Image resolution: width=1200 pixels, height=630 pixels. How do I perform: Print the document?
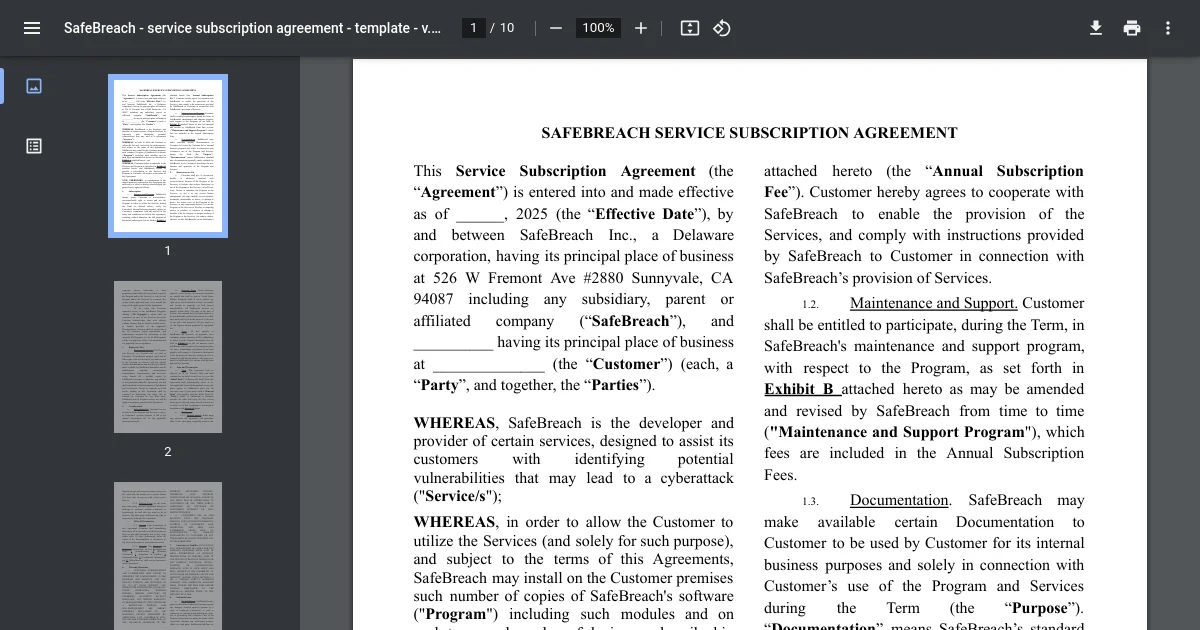pyautogui.click(x=1132, y=28)
